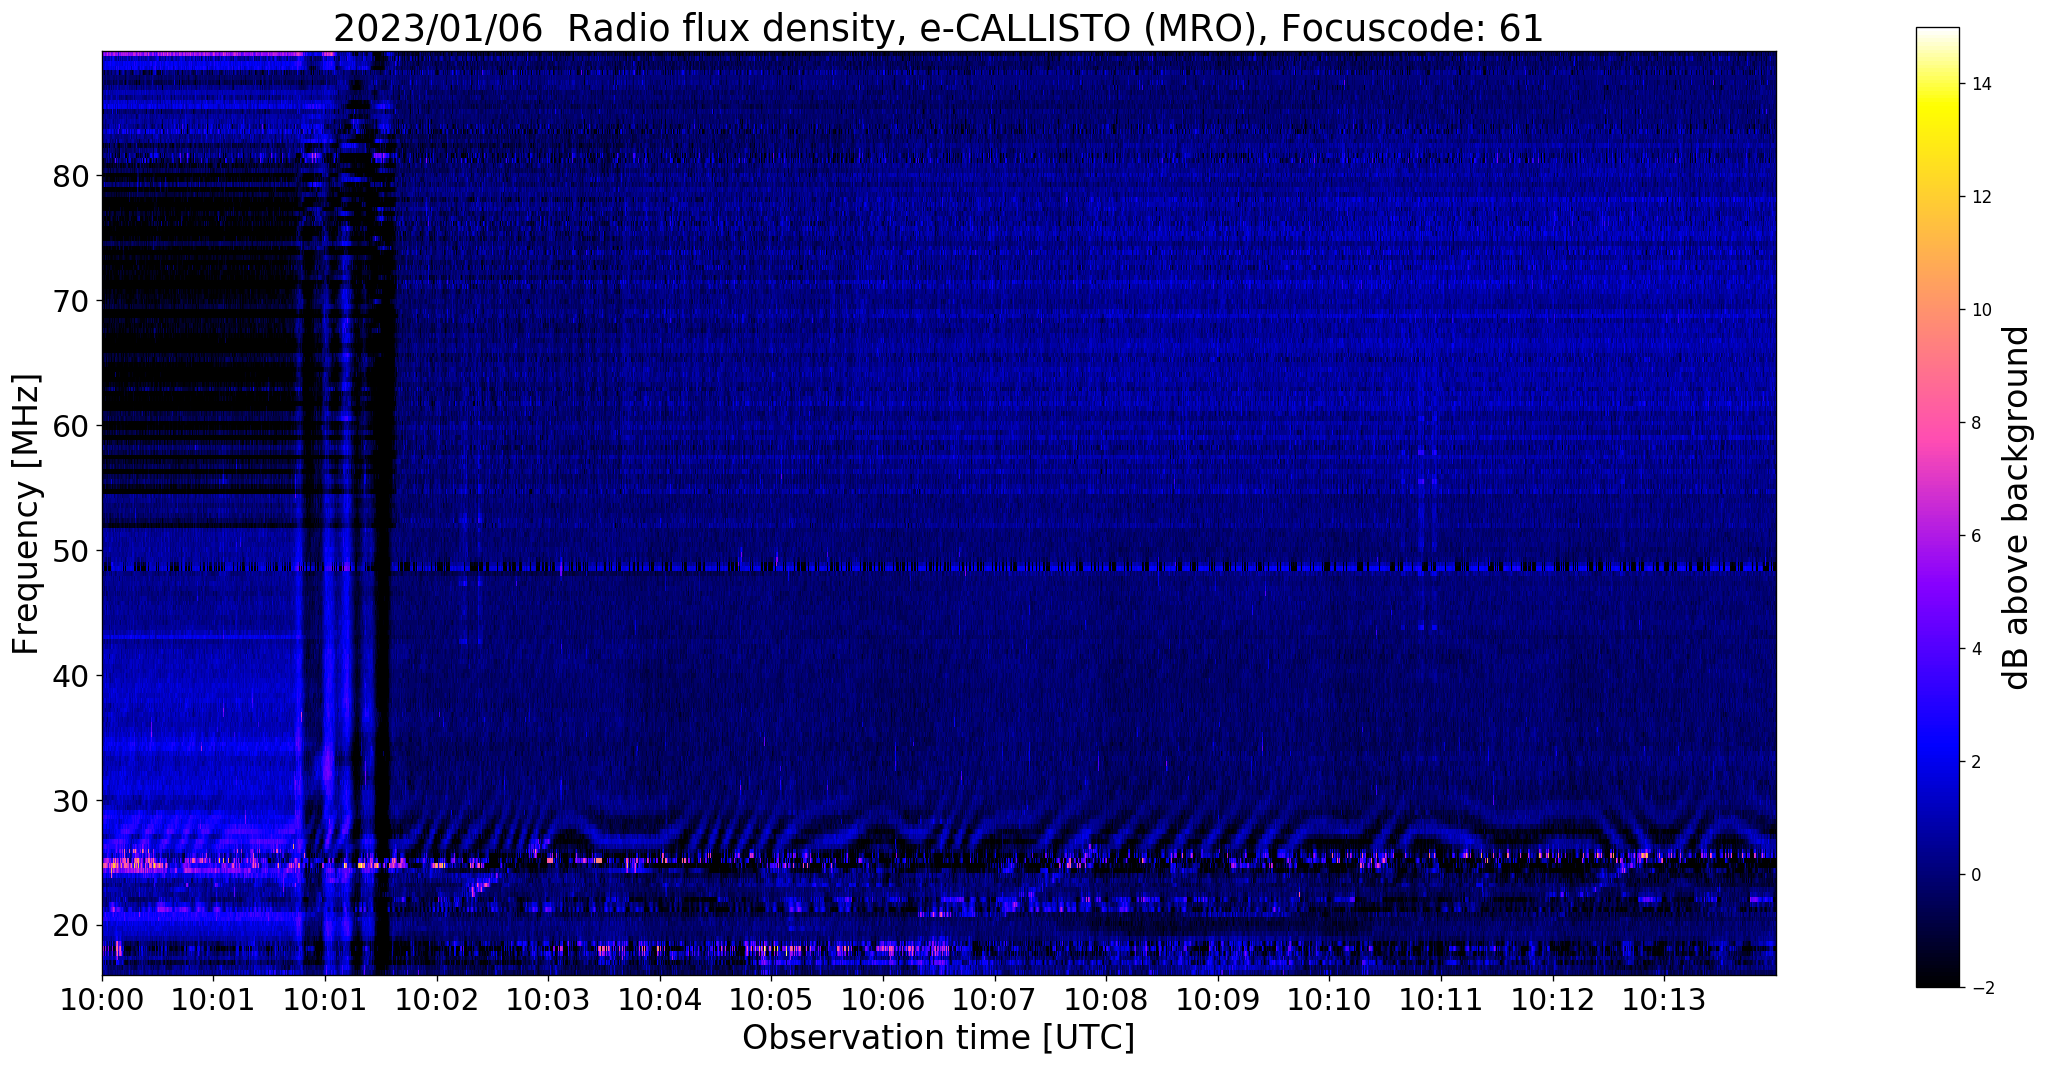
Task: Click the 30 MHz frequency tick label
Action: pos(70,800)
